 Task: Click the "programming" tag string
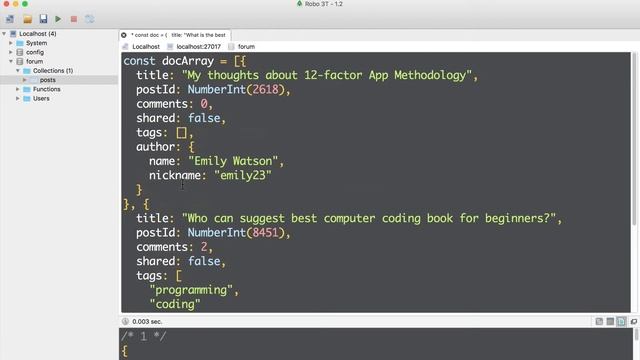coord(191,290)
